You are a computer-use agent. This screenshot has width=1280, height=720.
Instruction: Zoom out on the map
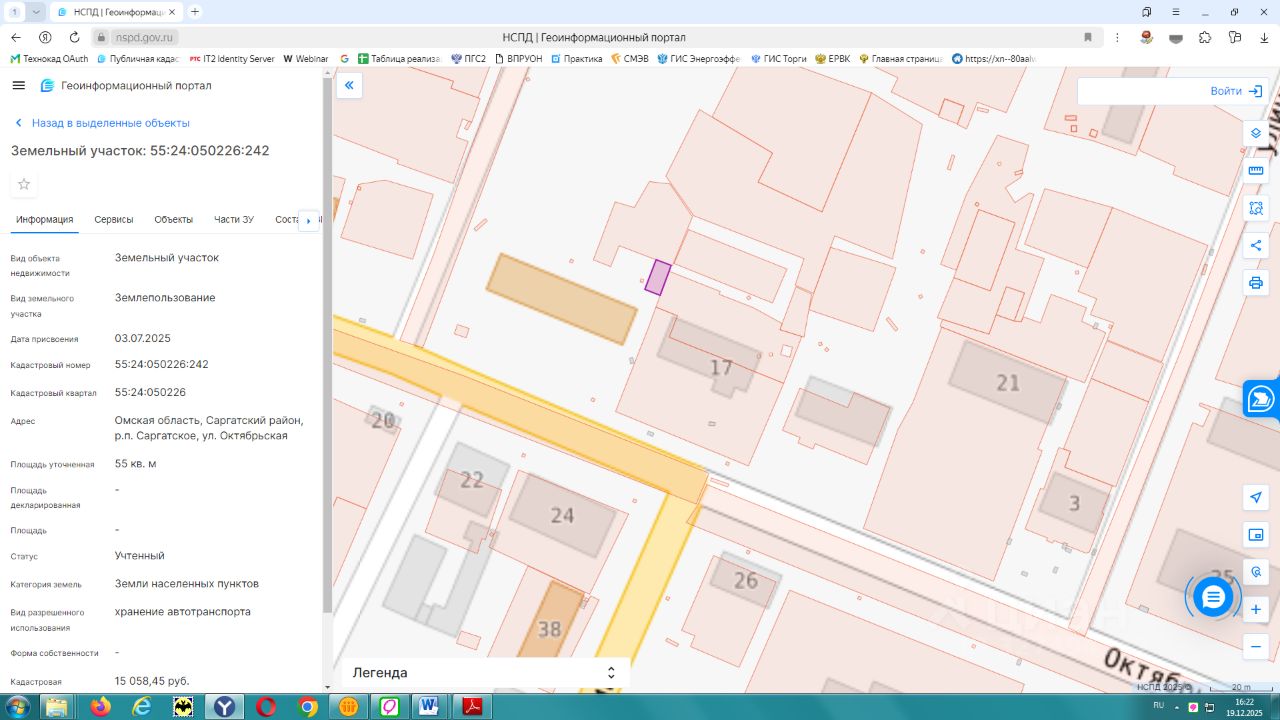point(1256,647)
